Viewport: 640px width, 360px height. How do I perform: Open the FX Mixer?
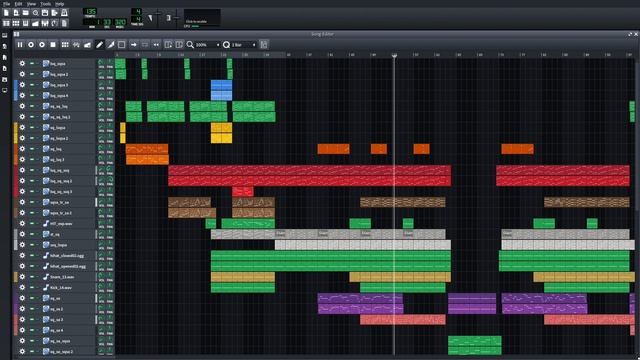tap(45, 23)
